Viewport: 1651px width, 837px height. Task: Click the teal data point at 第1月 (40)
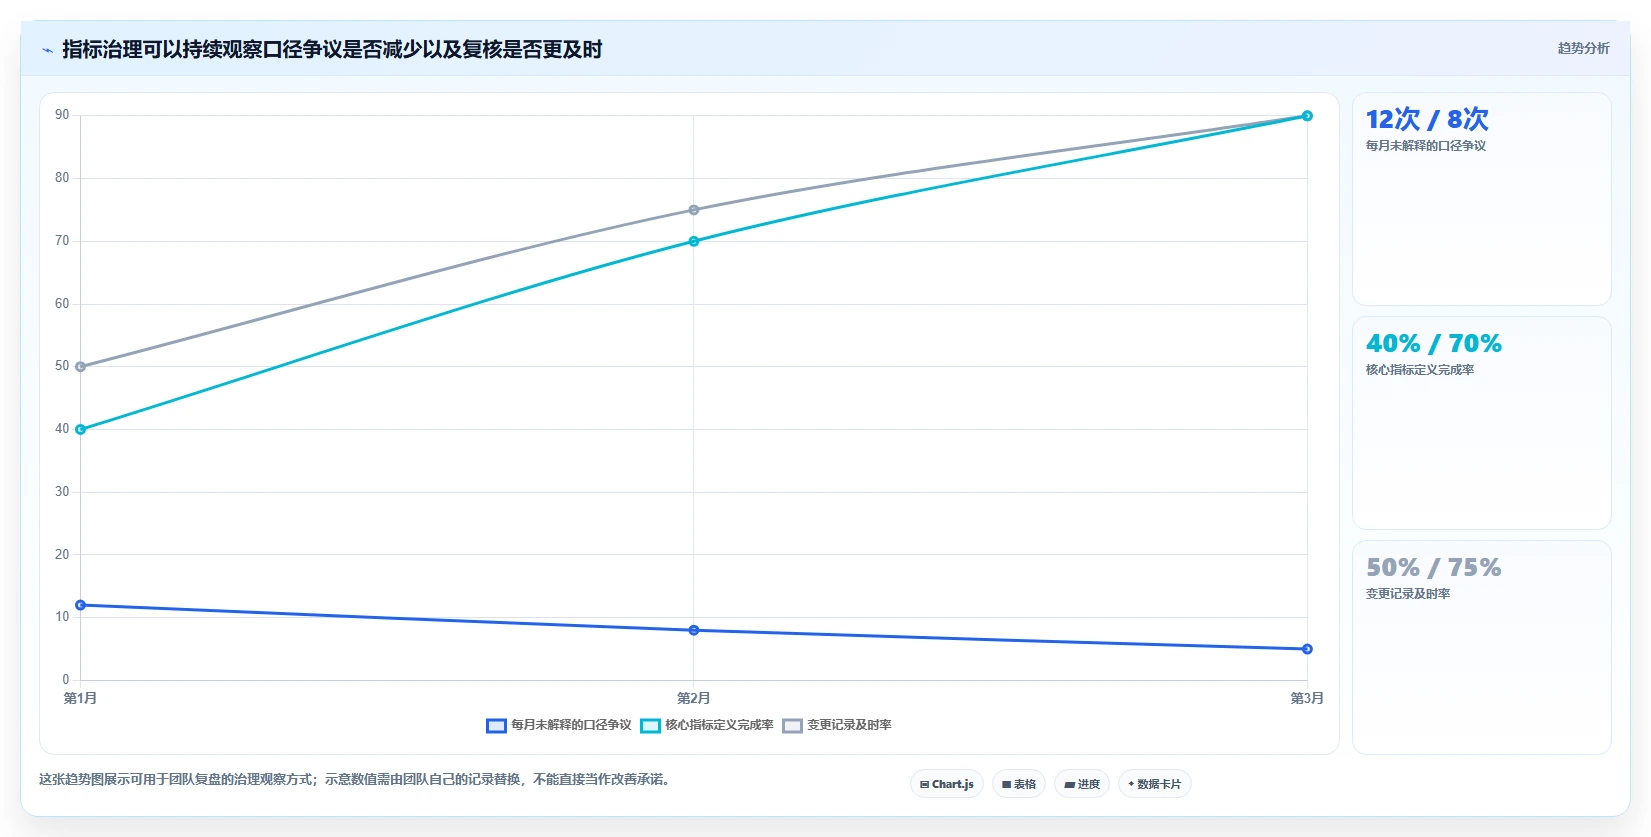pyautogui.click(x=81, y=430)
